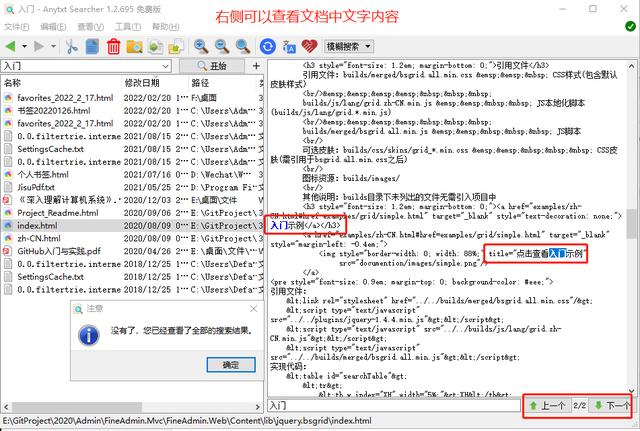Sort by the 修改日期 column header
This screenshot has width=640, height=431.
tap(155, 83)
